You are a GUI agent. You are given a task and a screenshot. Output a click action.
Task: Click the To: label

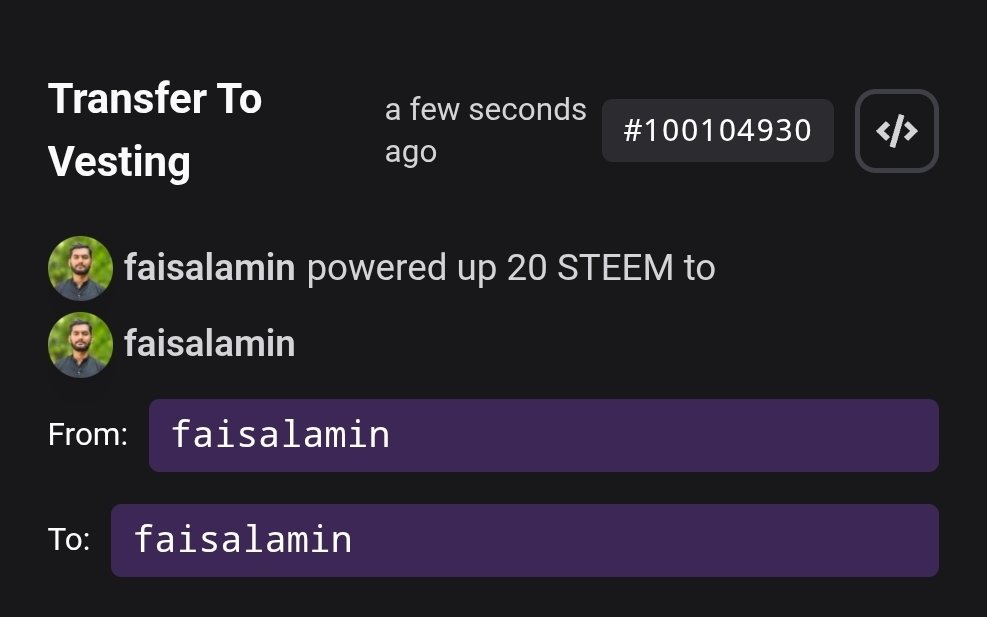point(69,540)
